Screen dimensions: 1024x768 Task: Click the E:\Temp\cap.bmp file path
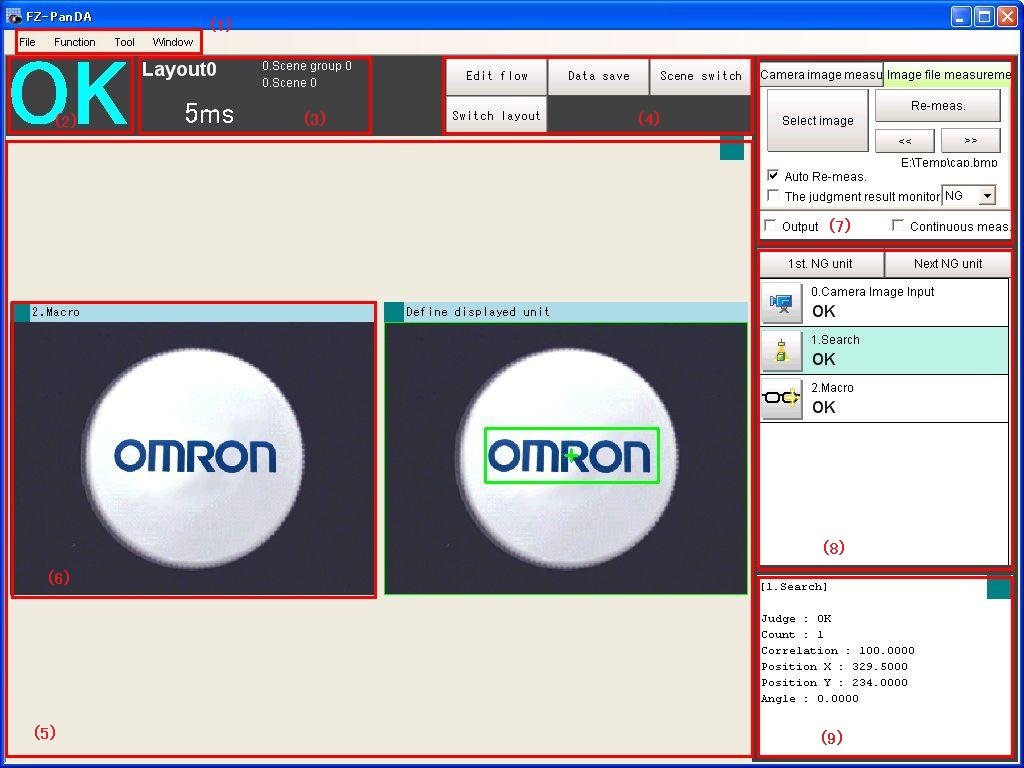pyautogui.click(x=949, y=163)
